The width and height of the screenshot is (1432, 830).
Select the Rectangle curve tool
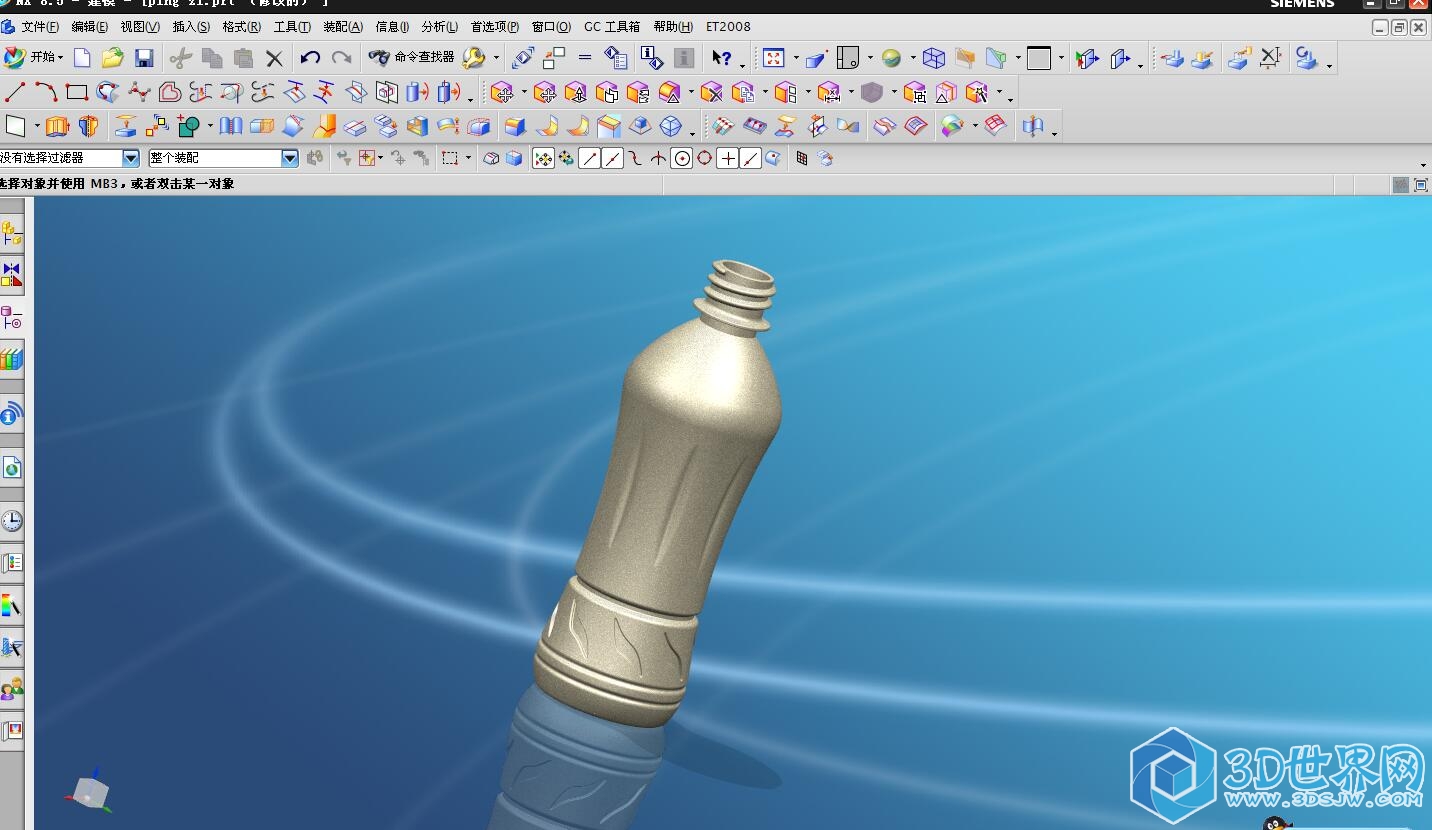[x=76, y=93]
